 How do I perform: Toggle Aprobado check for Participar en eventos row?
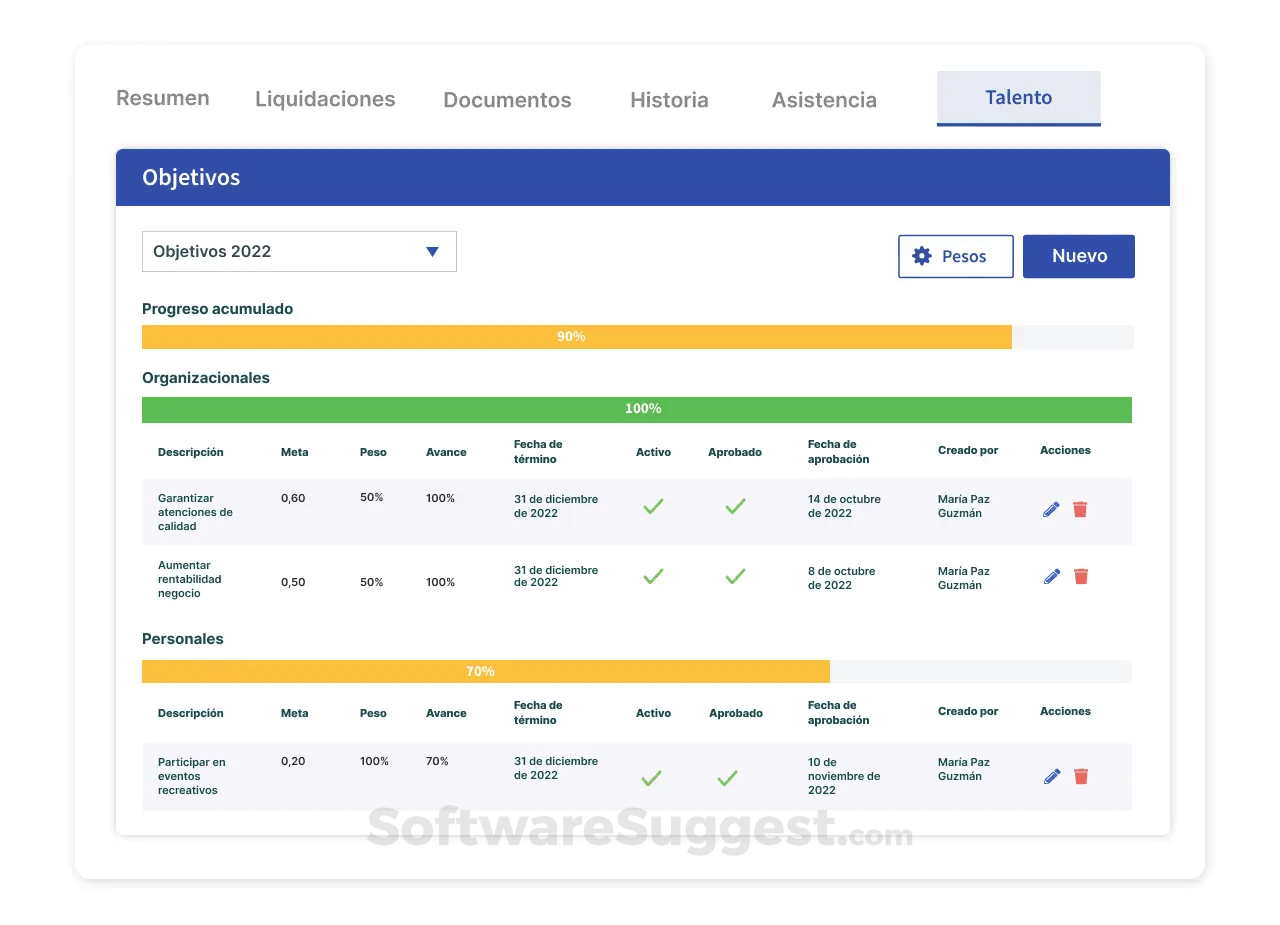[727, 777]
